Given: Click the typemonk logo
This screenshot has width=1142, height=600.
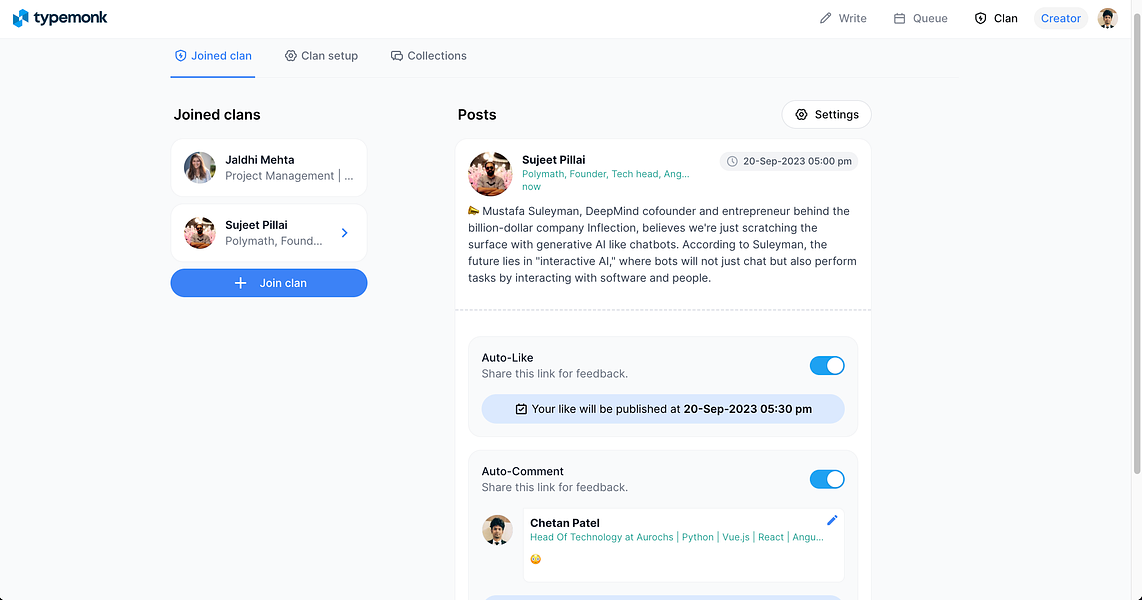Looking at the screenshot, I should (x=60, y=18).
